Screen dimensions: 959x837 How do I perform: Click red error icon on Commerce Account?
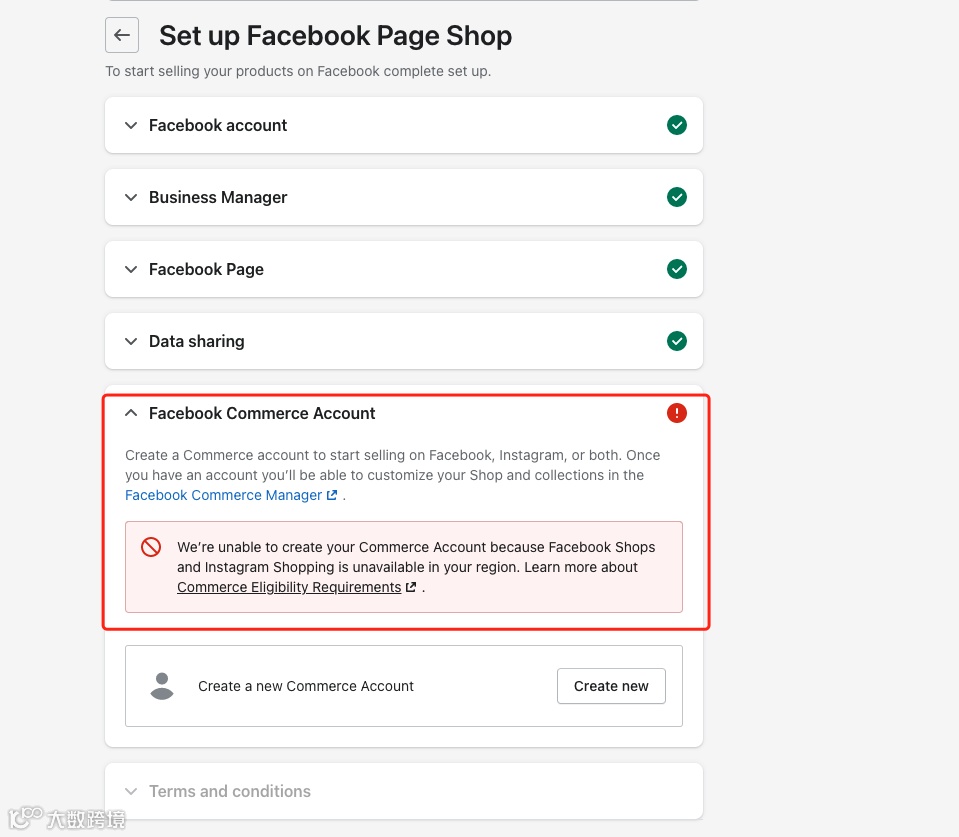pyautogui.click(x=677, y=413)
